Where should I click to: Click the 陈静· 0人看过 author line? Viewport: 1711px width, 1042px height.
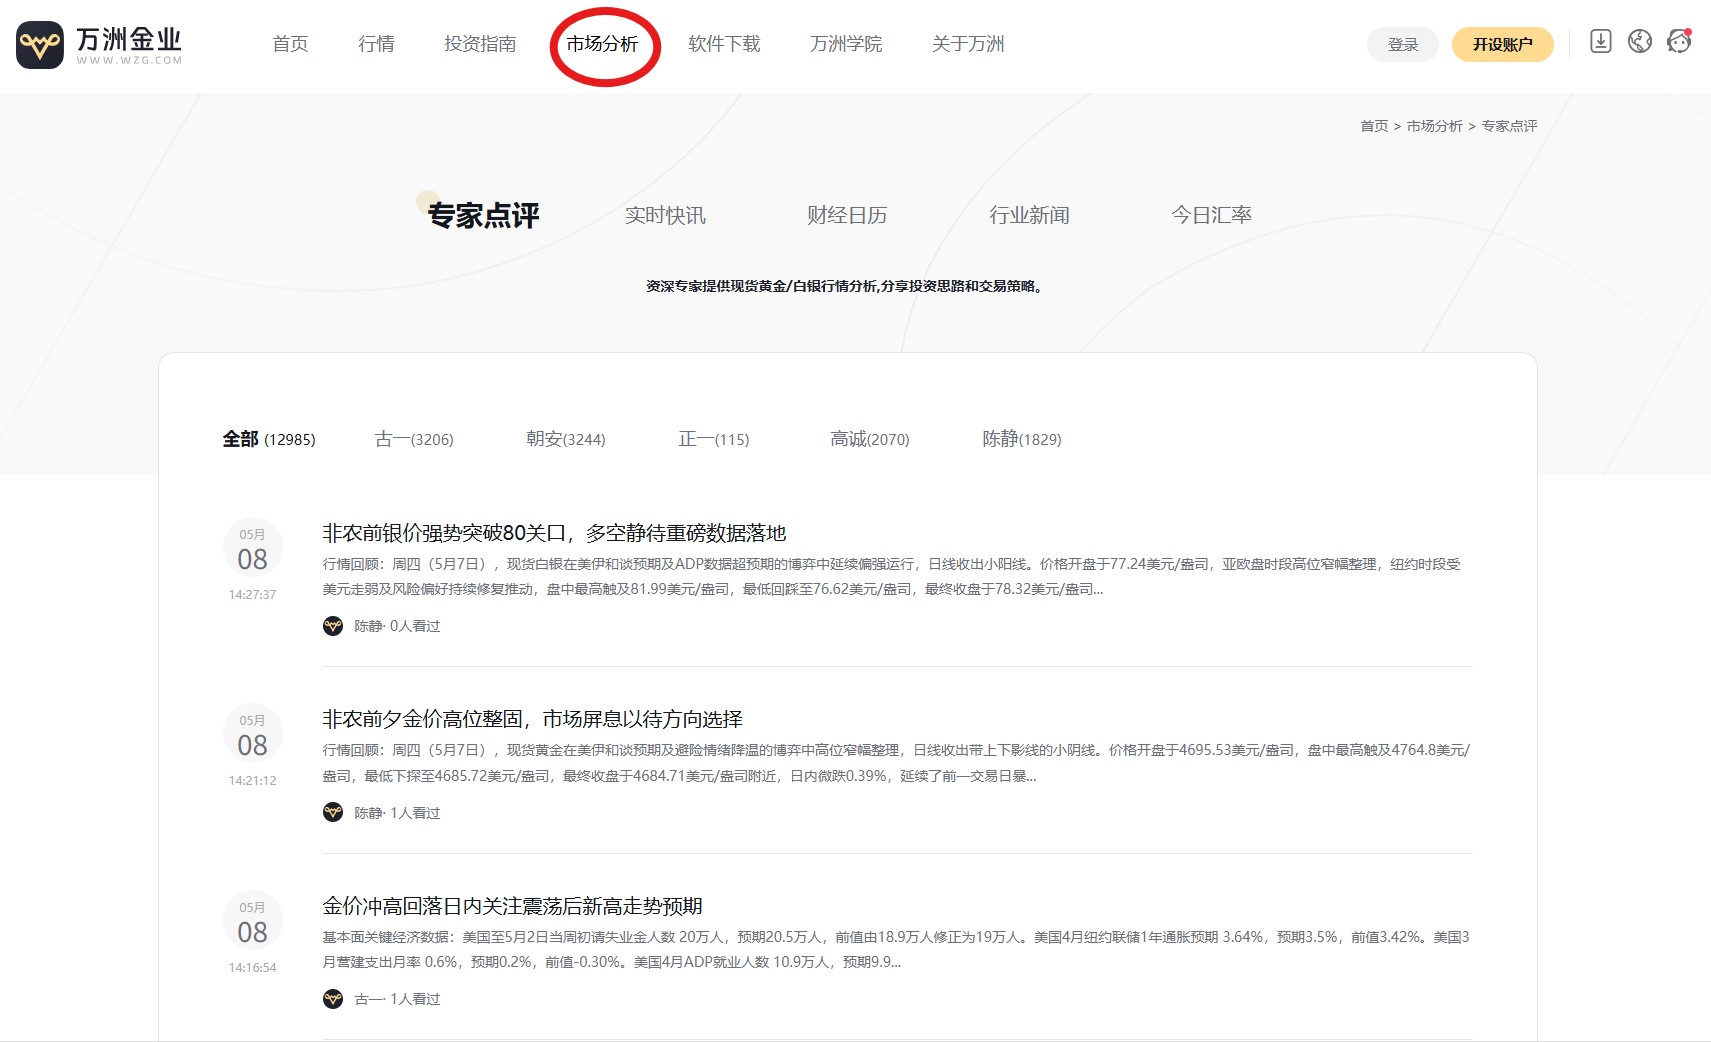[397, 626]
